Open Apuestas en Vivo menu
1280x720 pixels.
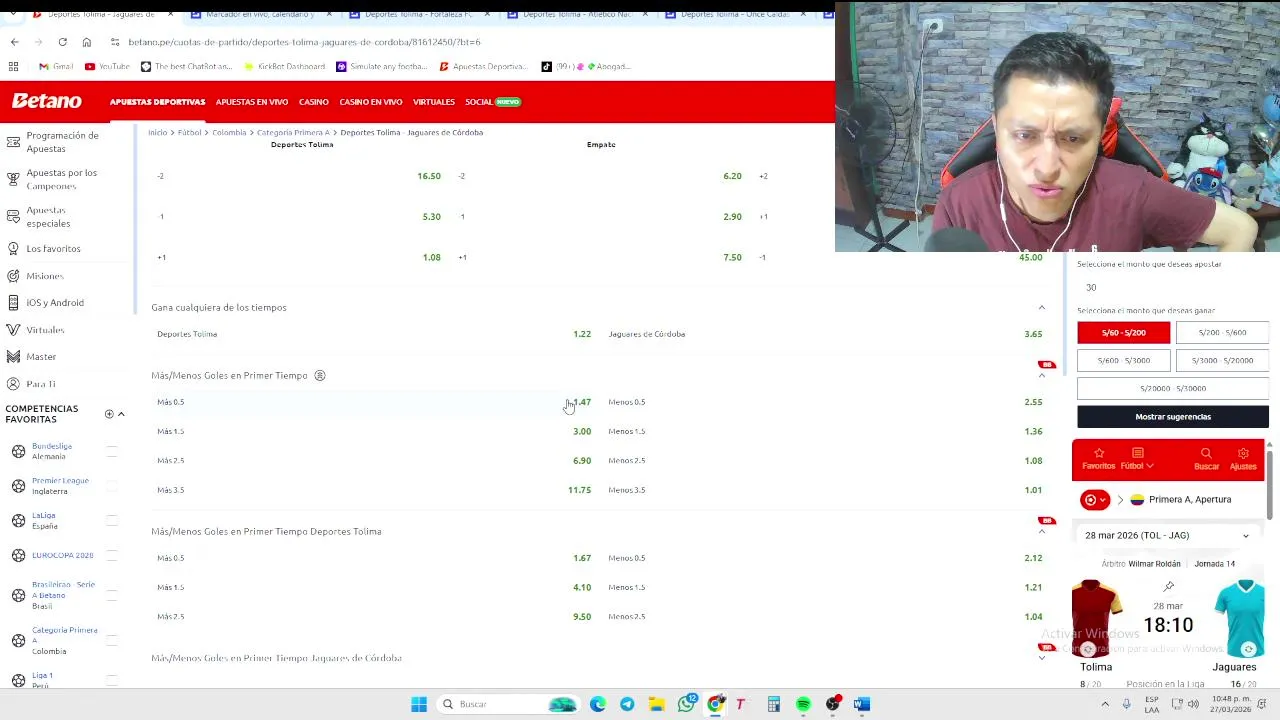click(252, 102)
